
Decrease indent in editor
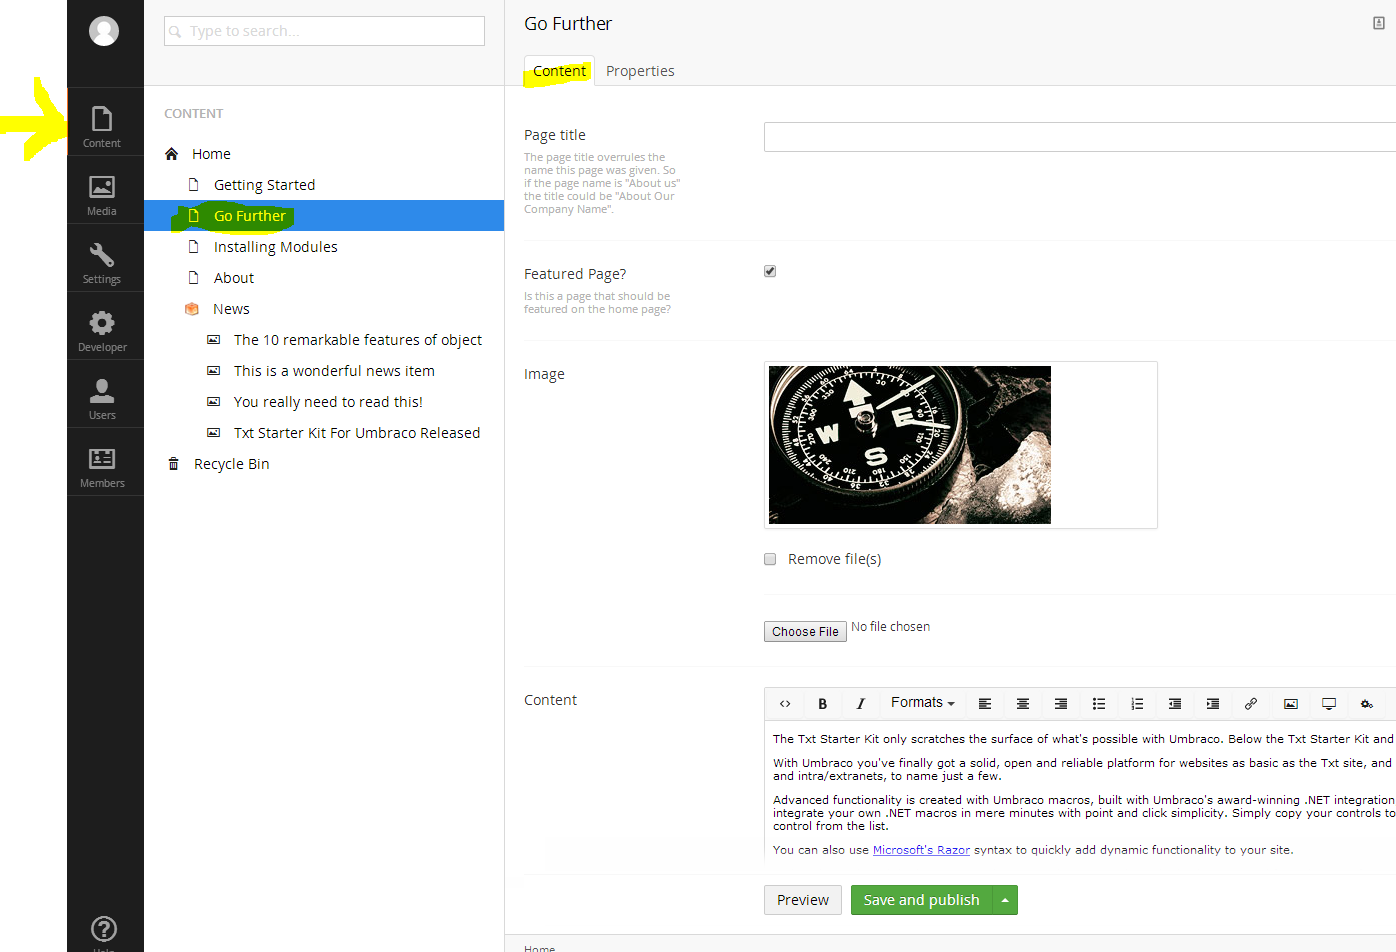1175,704
